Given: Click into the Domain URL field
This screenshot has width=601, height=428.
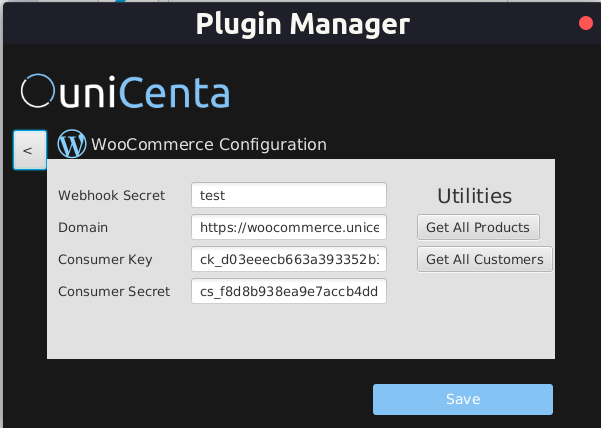Looking at the screenshot, I should click(289, 227).
